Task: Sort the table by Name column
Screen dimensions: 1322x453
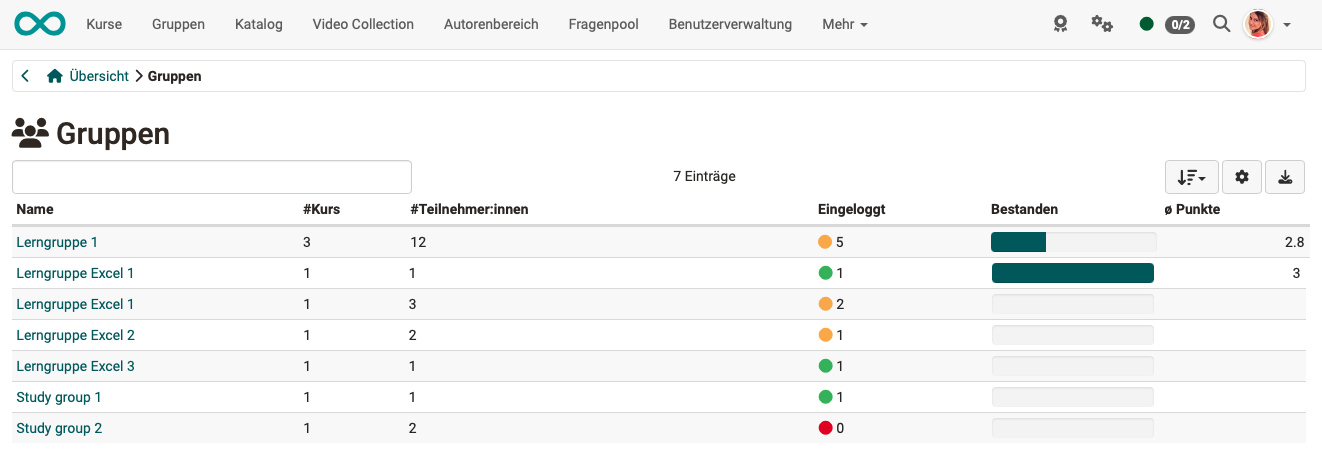Action: tap(35, 209)
